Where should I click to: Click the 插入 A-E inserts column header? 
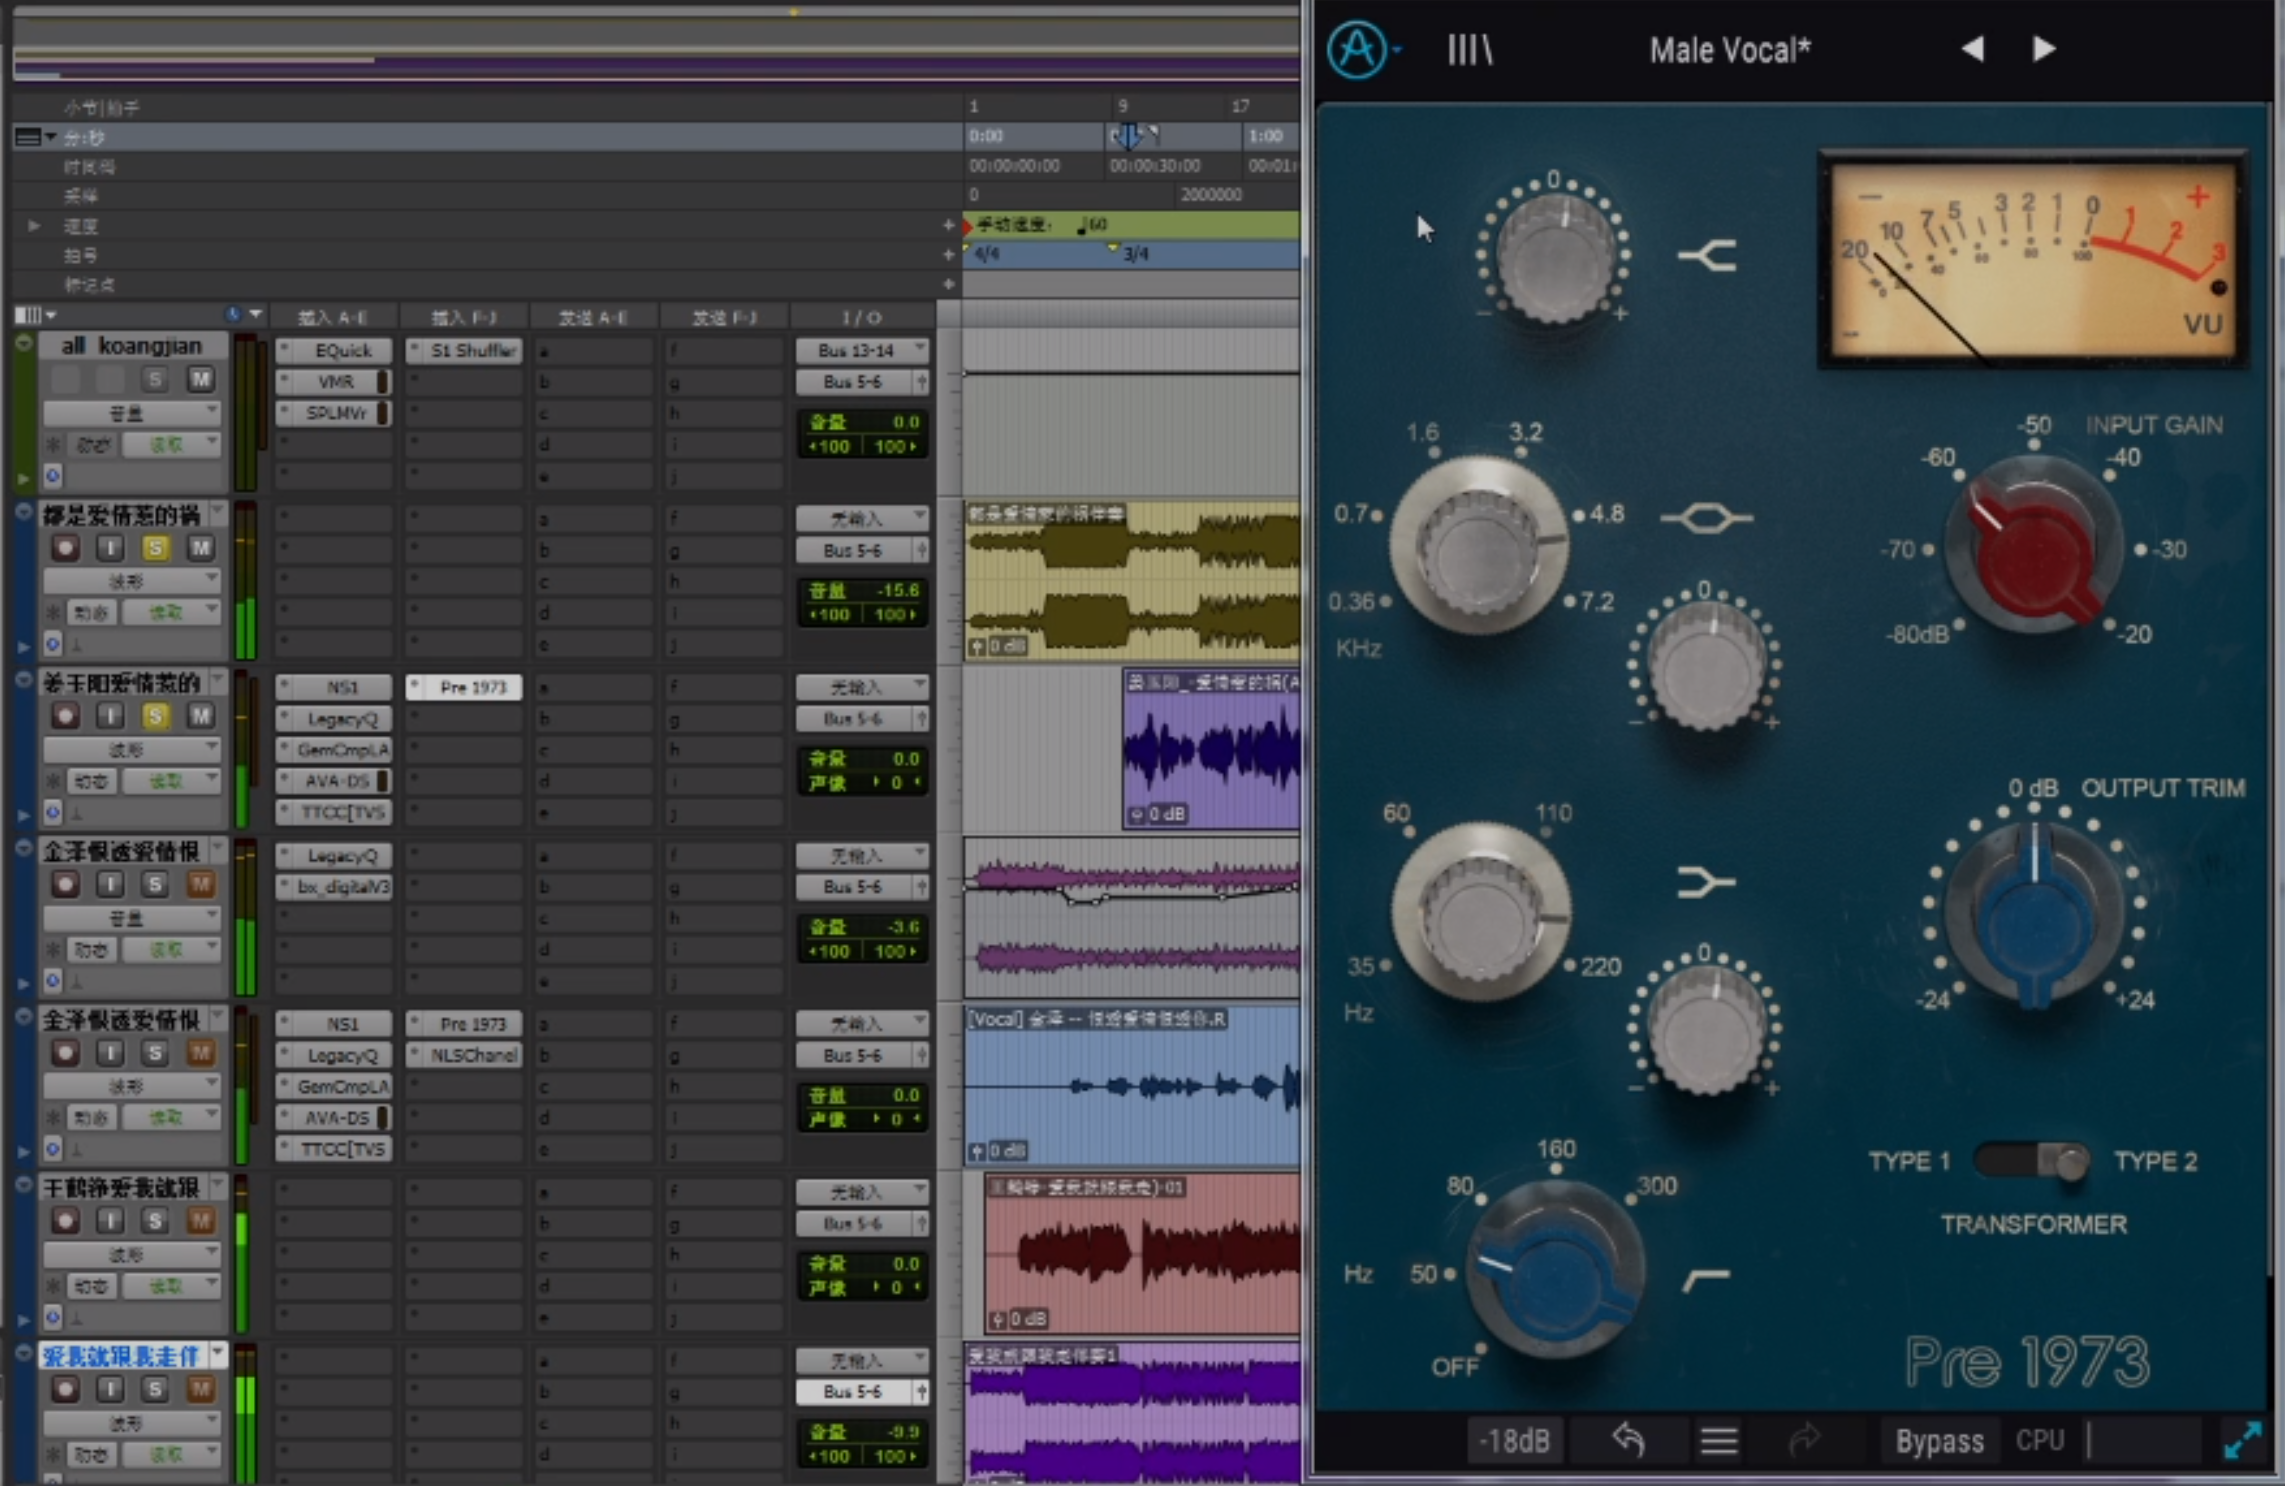click(333, 317)
